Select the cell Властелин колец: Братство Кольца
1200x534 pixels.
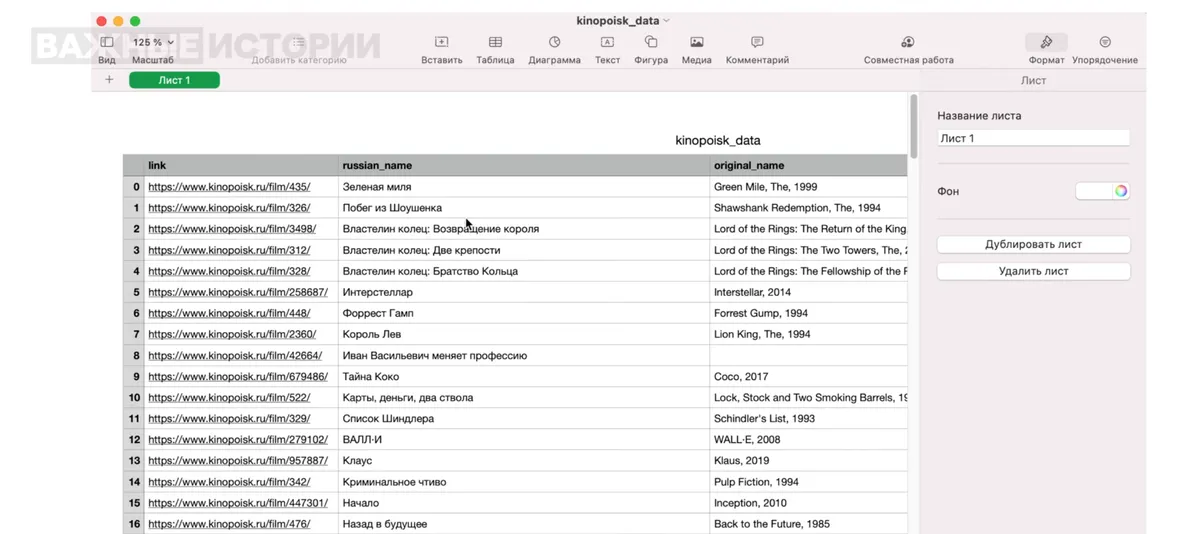524,271
